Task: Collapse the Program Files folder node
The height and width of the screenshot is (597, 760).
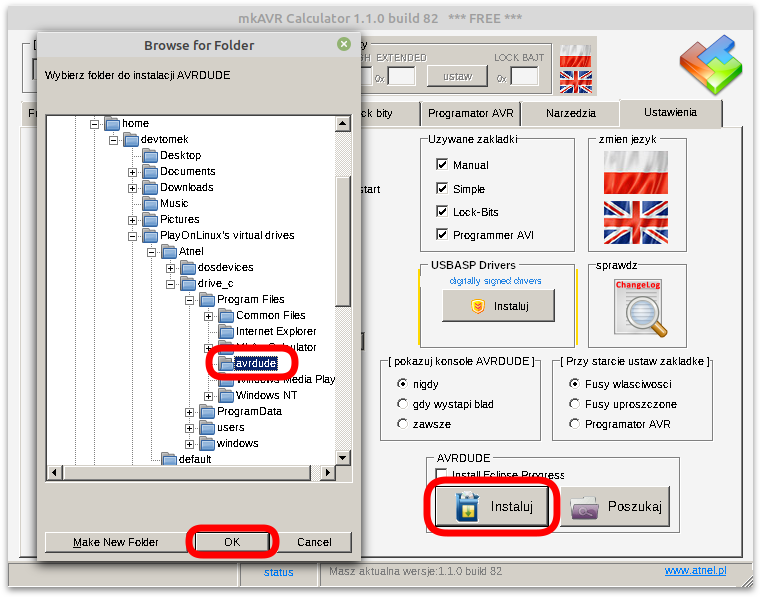Action: tap(188, 299)
